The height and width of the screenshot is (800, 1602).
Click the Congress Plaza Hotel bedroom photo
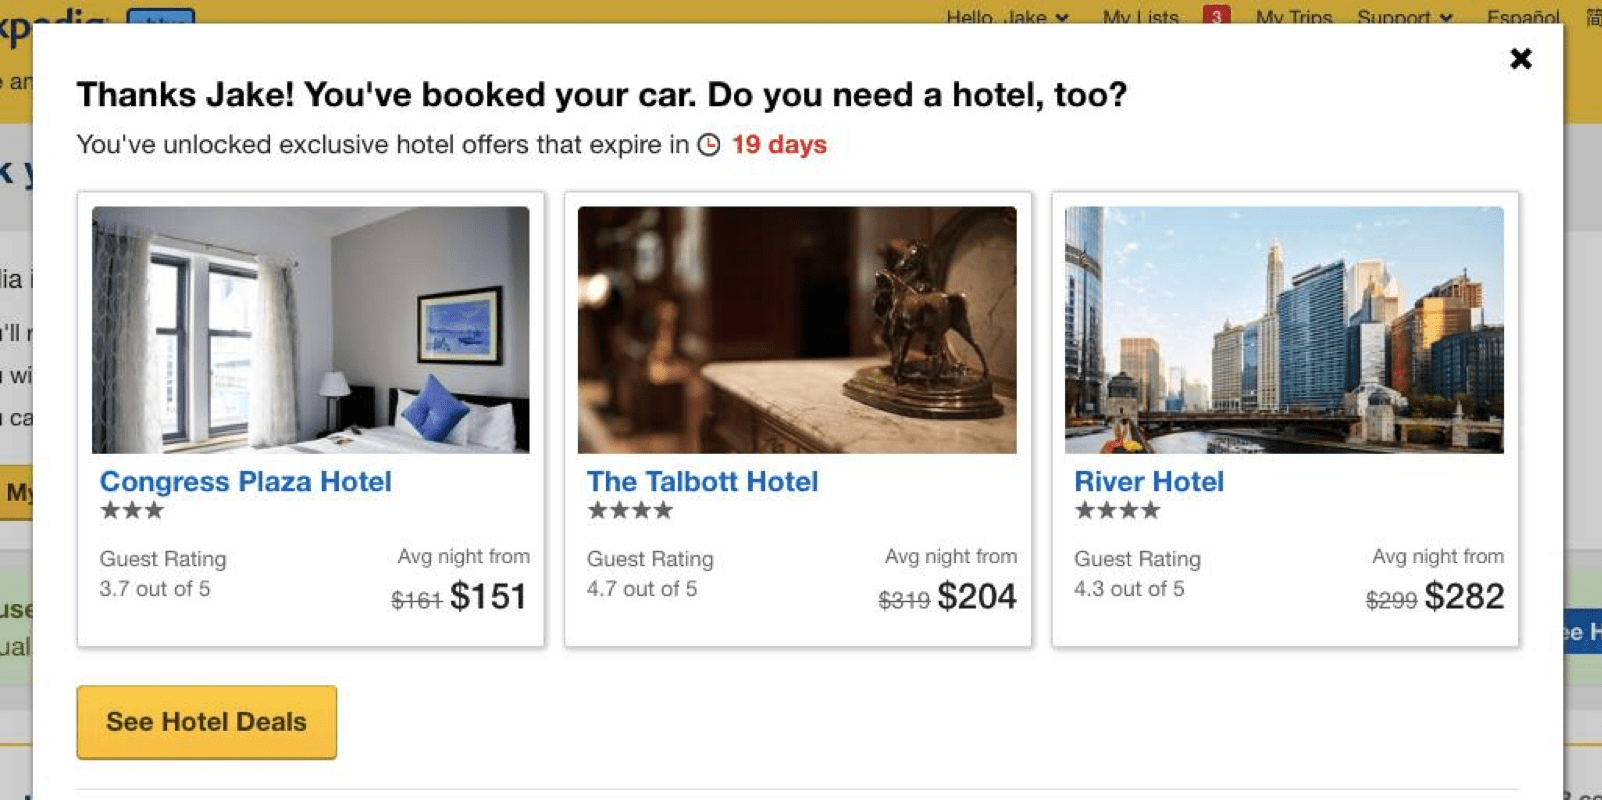(310, 328)
